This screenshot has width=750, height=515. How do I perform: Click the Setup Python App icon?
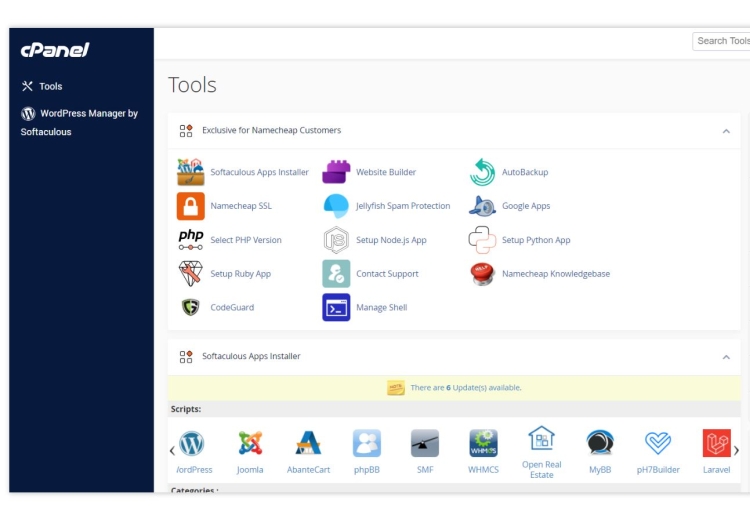[x=482, y=240]
